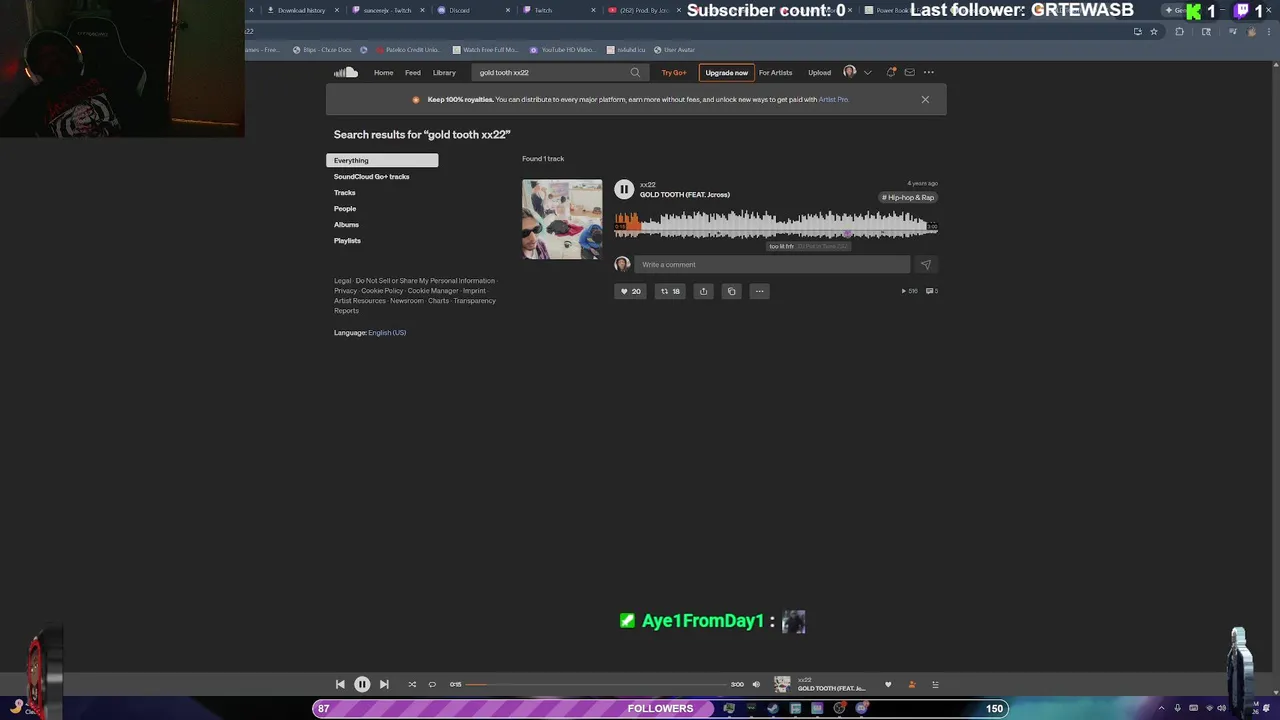Like the track with the heart button
The image size is (1280, 720).
(x=630, y=291)
